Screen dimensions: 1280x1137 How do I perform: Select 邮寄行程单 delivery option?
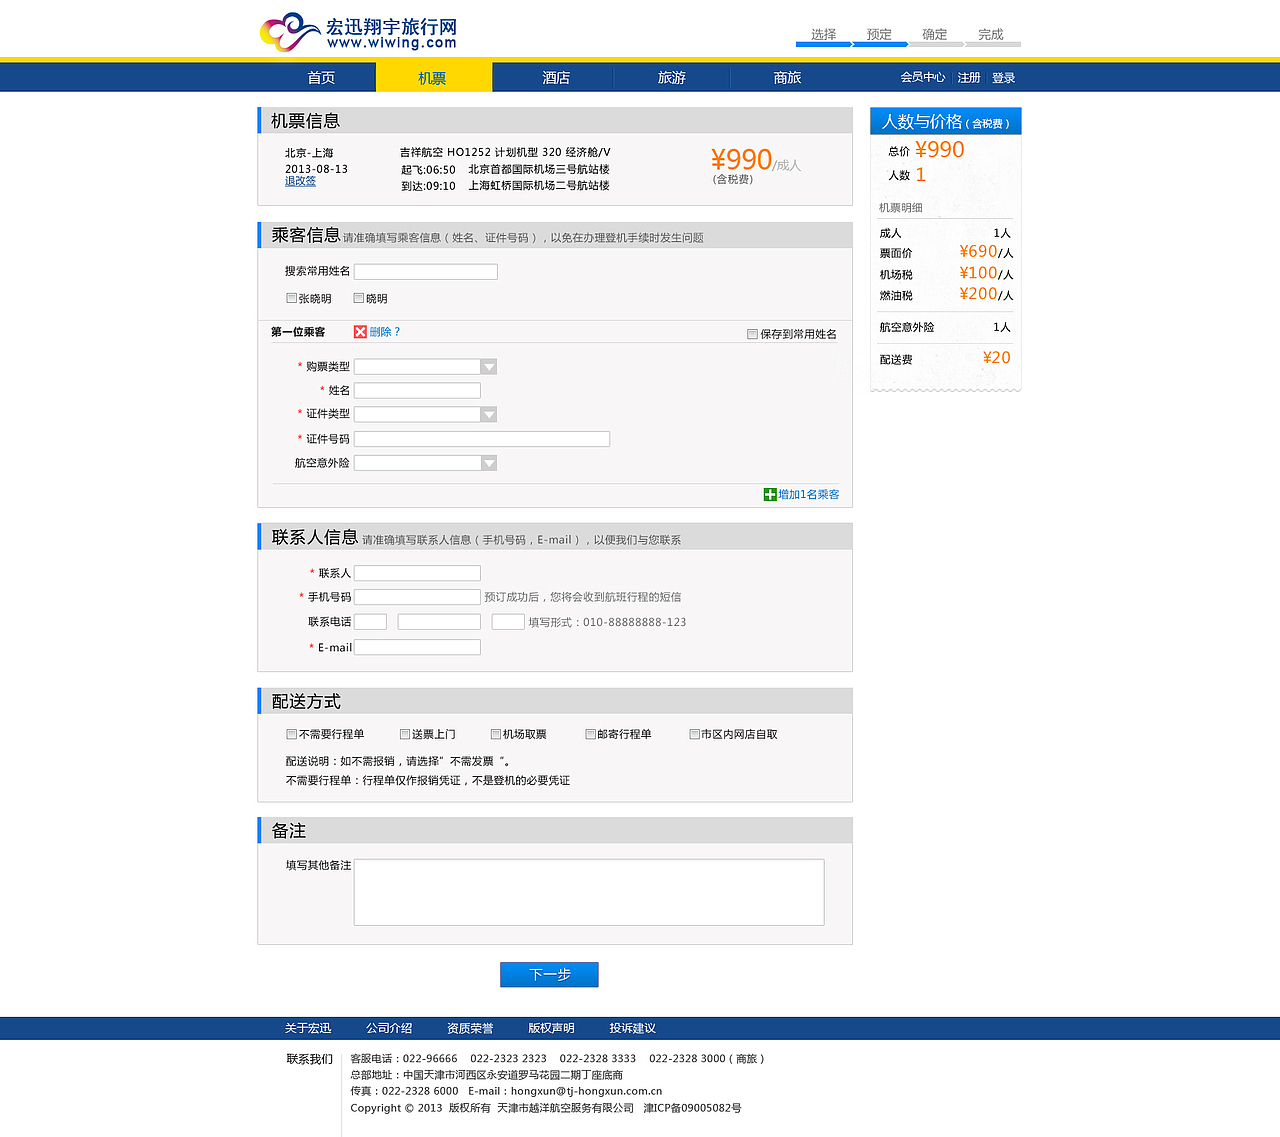click(x=590, y=734)
